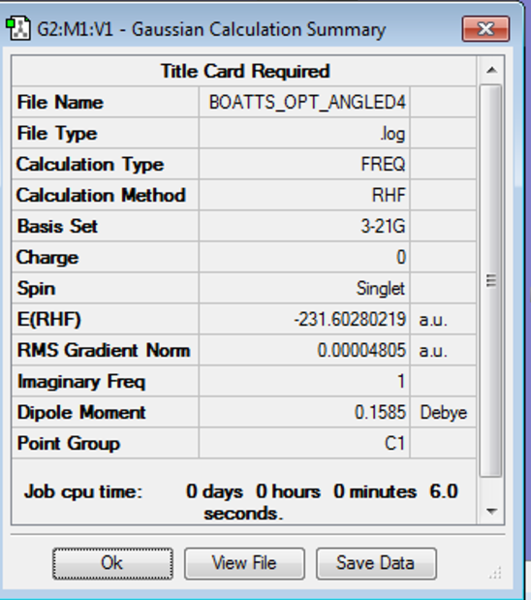The width and height of the screenshot is (531, 600).
Task: Select the file name BOATTS_OPT_ANGLED4
Action: [307, 102]
